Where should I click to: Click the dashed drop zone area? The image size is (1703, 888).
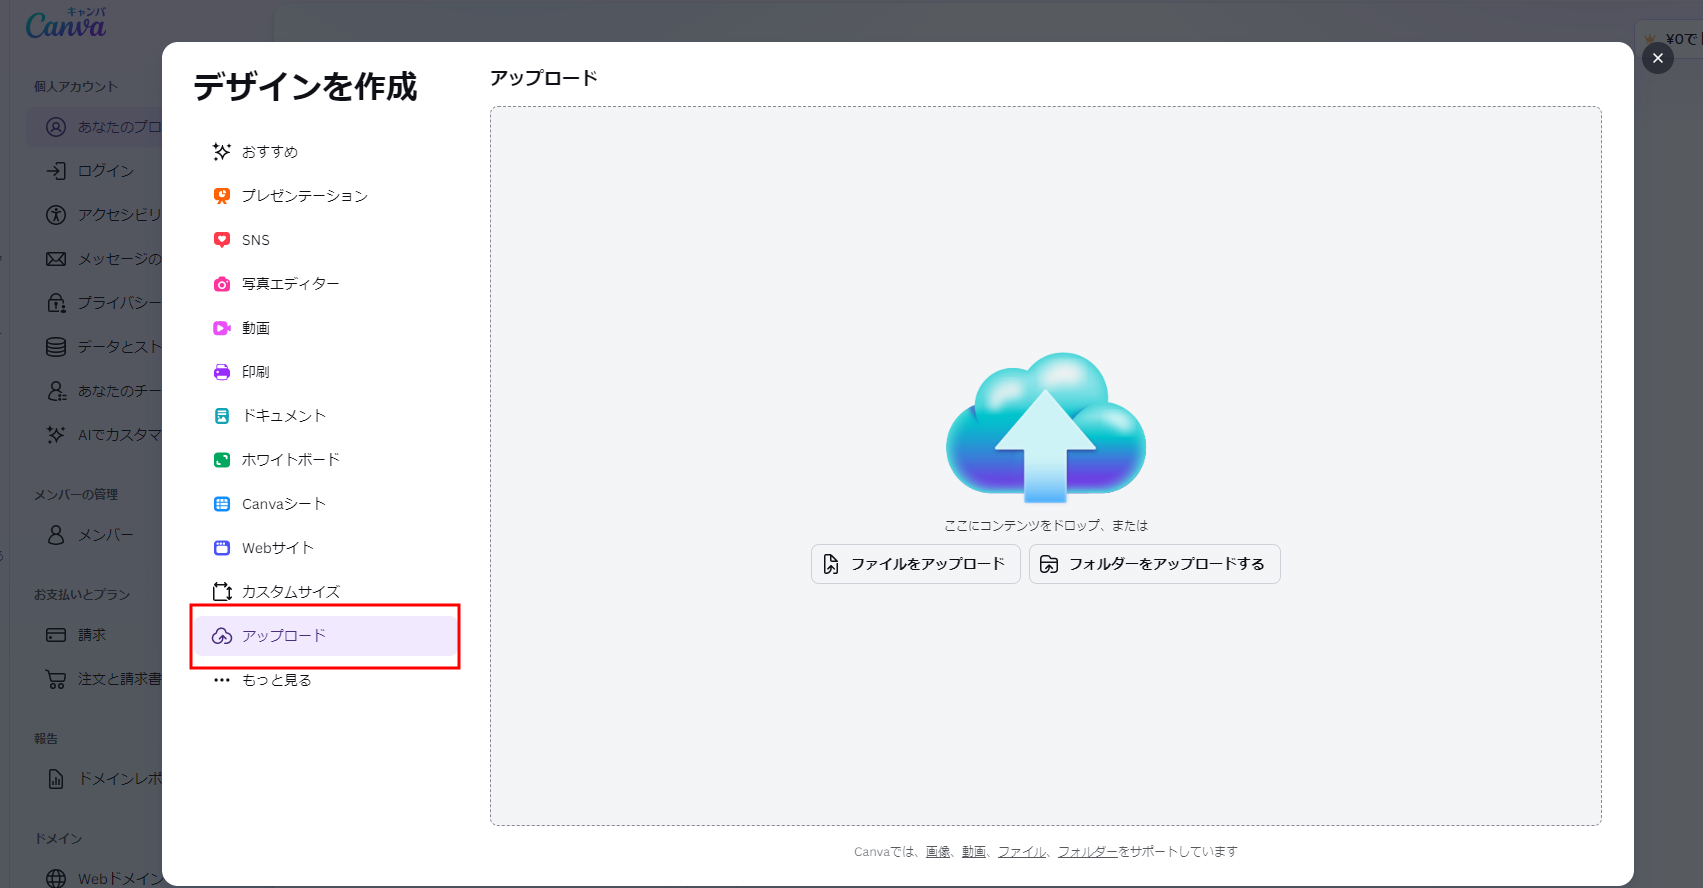point(1046,466)
